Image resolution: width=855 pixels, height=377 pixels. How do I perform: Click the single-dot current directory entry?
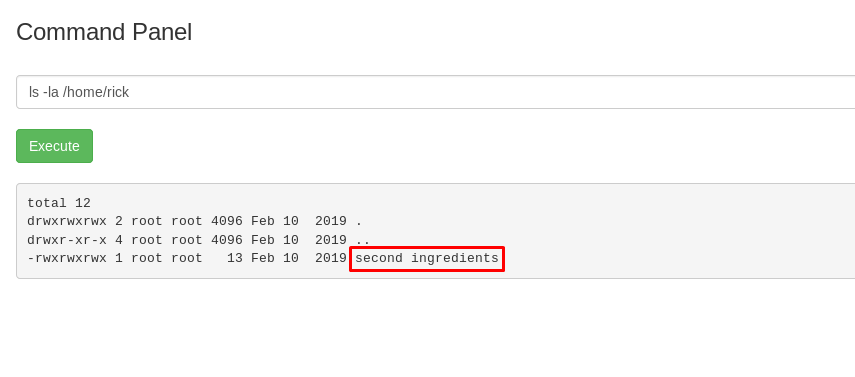tap(359, 222)
